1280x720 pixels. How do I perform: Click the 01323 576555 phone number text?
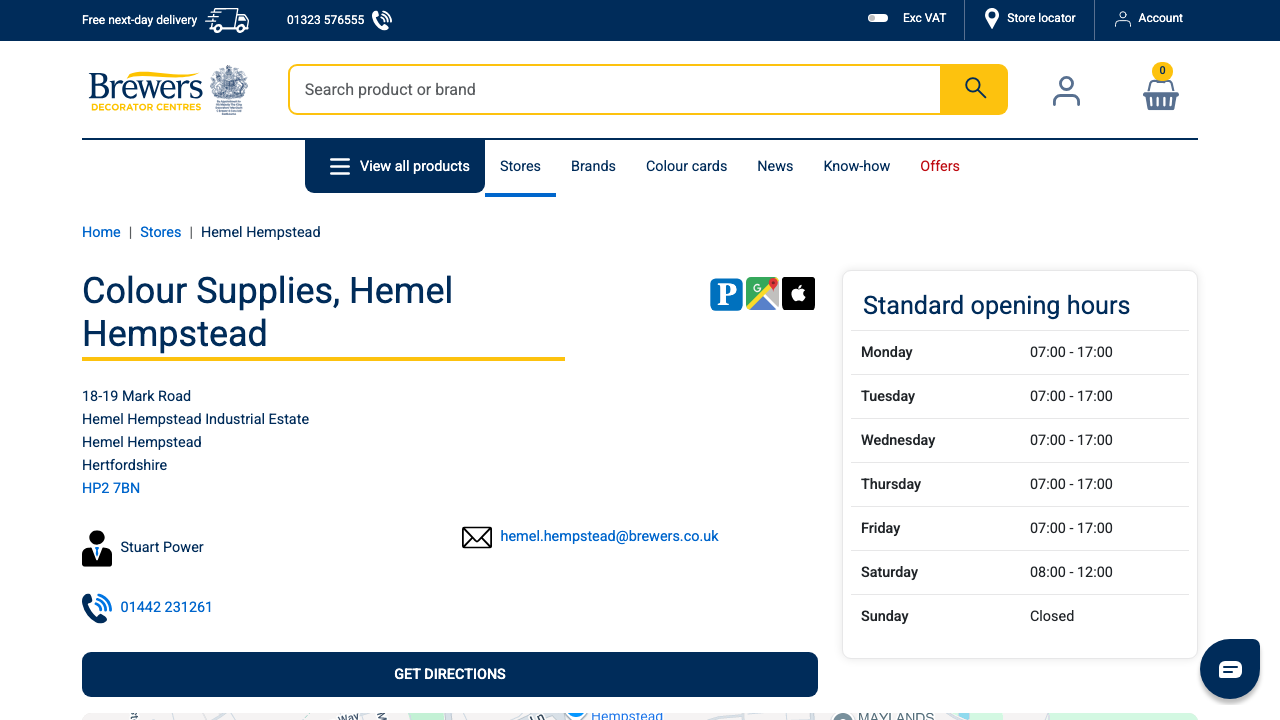[325, 20]
